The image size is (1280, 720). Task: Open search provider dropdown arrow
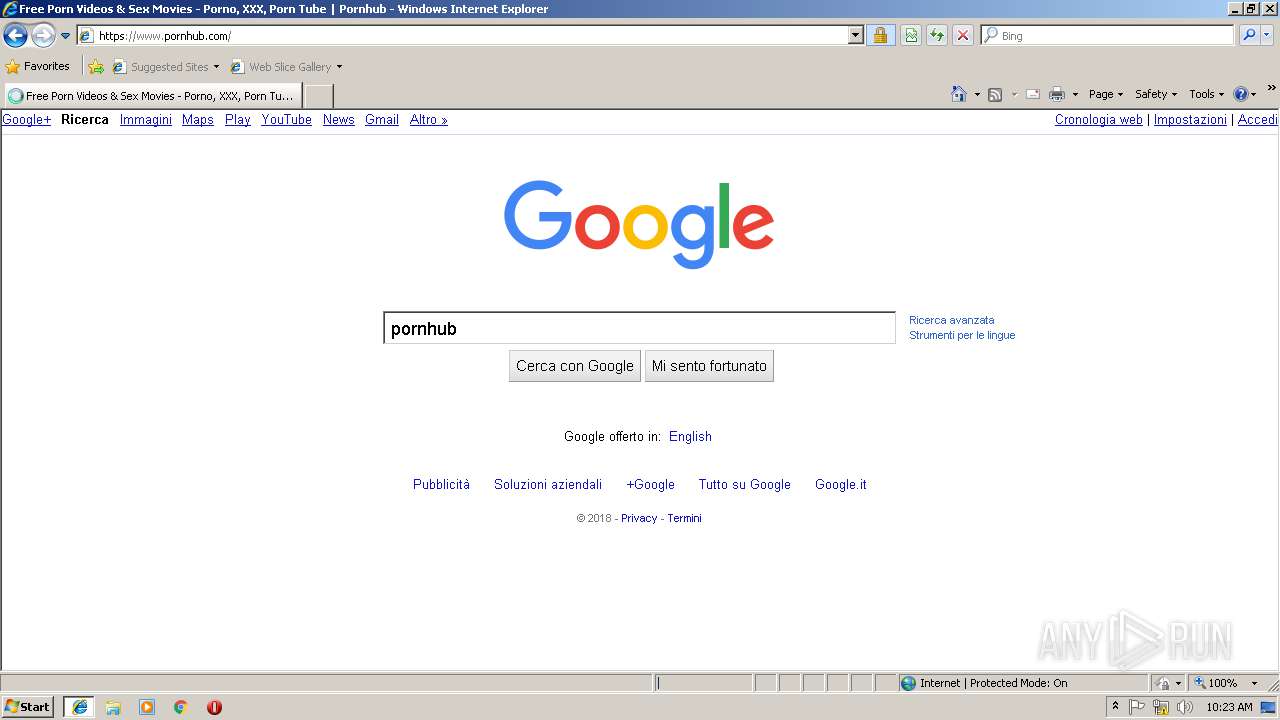pyautogui.click(x=1267, y=36)
